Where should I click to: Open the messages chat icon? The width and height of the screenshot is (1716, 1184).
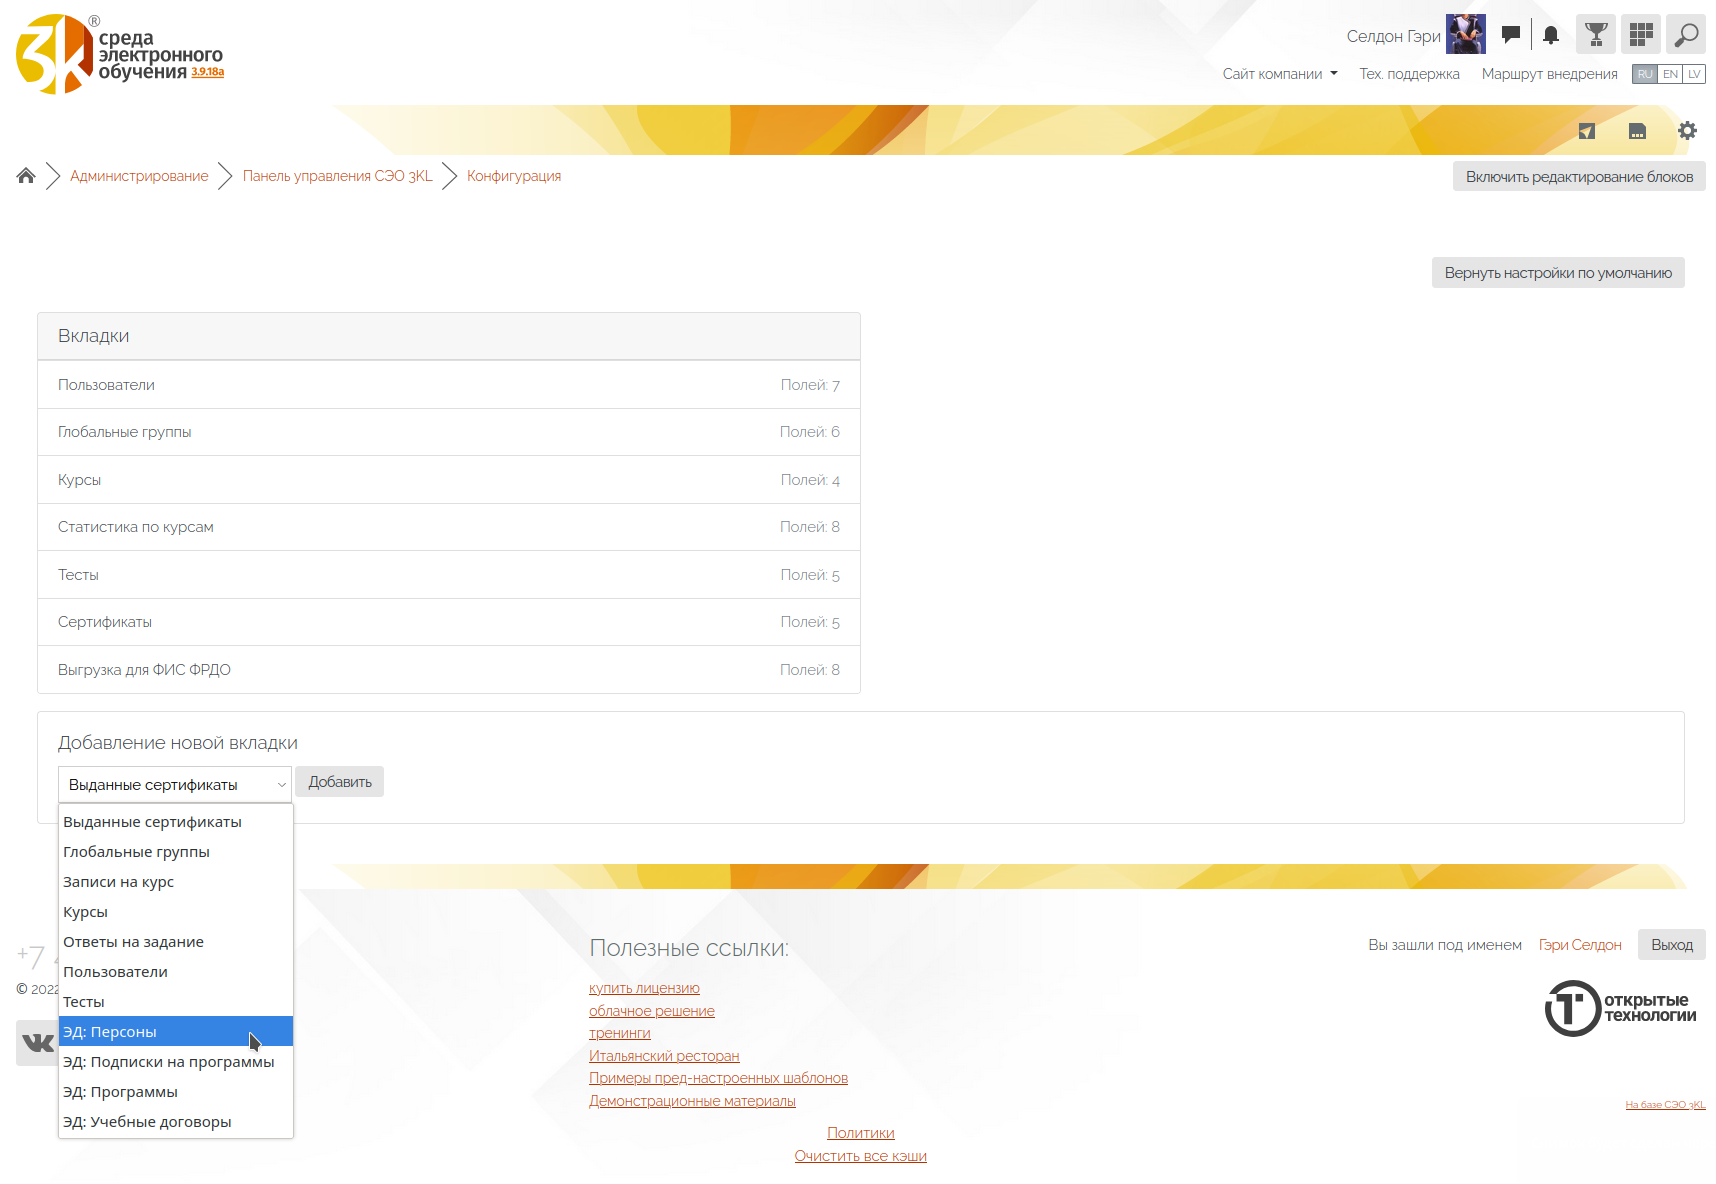click(1510, 35)
